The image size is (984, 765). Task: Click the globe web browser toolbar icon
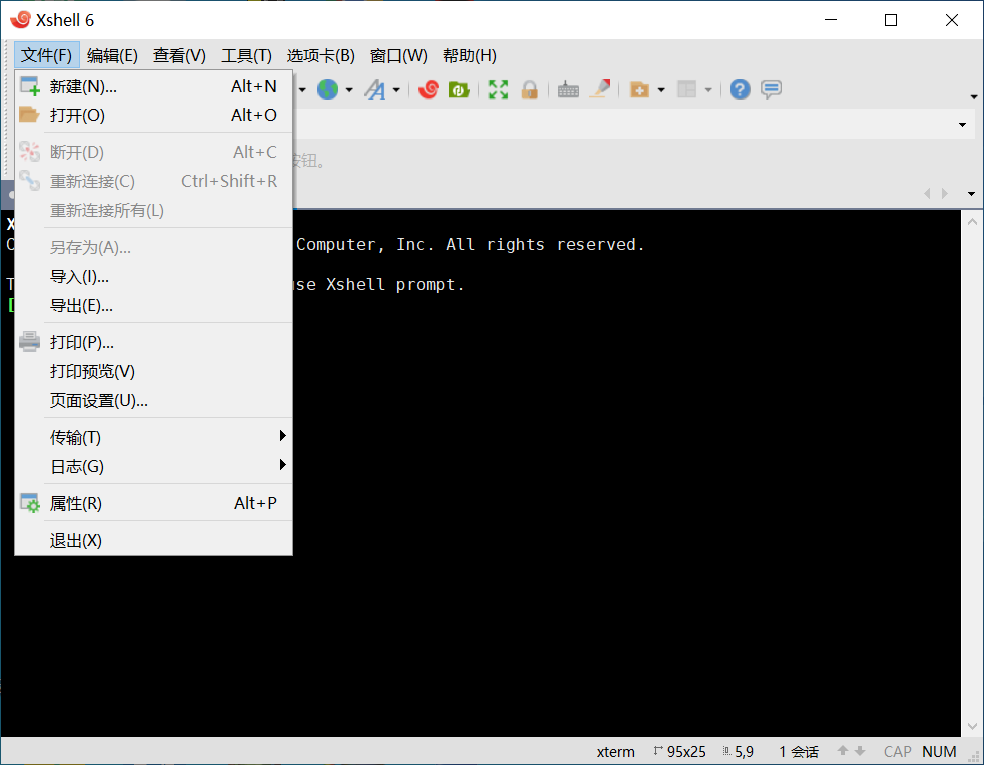(x=327, y=90)
